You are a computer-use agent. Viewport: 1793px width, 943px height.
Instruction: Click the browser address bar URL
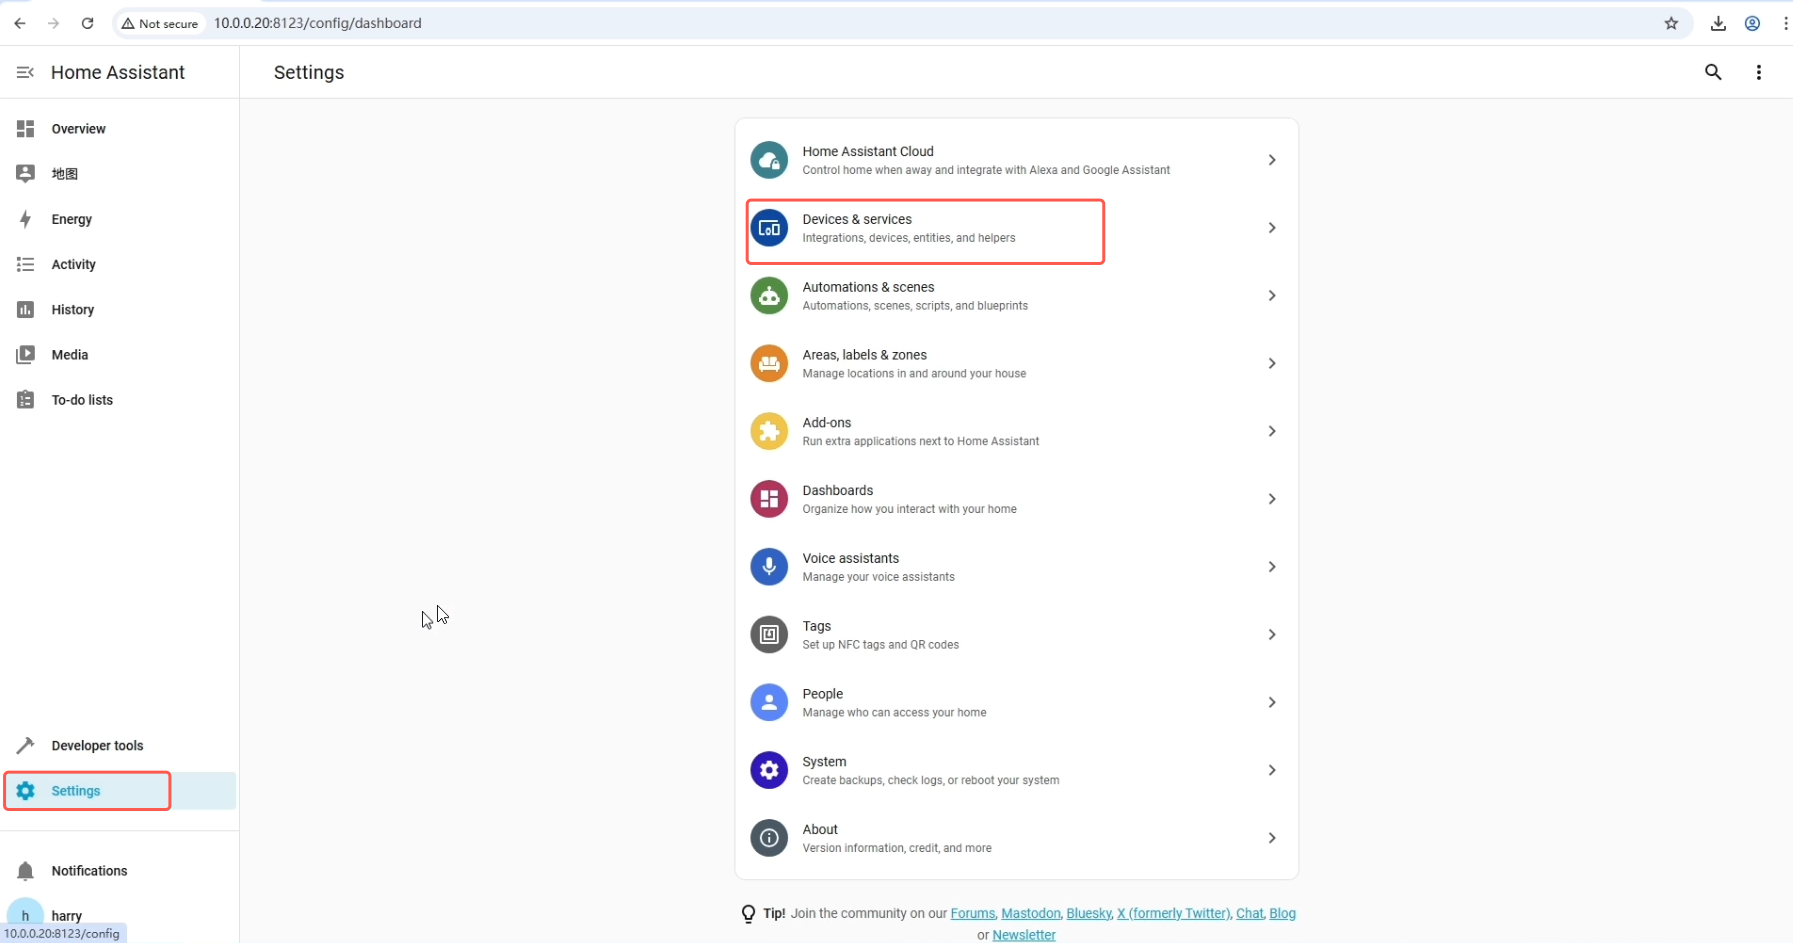tap(317, 23)
